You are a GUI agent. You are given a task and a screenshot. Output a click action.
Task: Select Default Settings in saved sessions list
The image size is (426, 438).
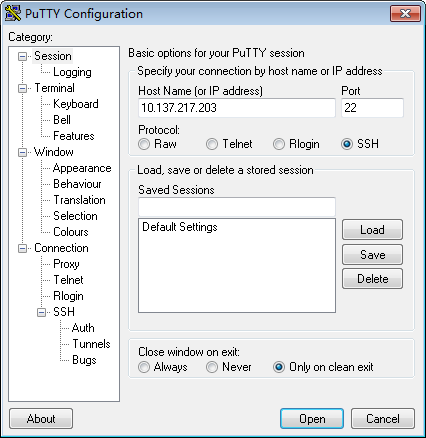180,227
